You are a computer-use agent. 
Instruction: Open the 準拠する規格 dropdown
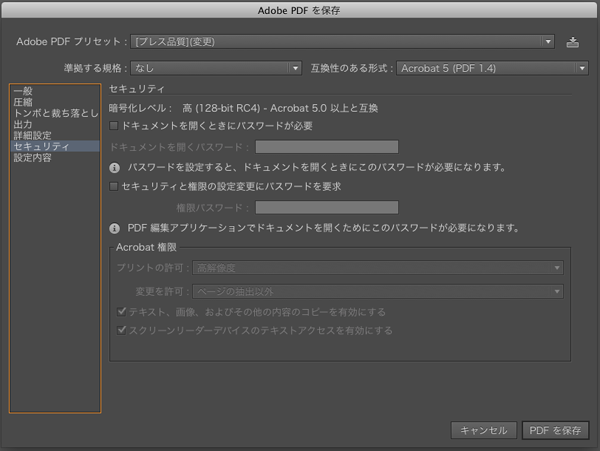click(216, 68)
